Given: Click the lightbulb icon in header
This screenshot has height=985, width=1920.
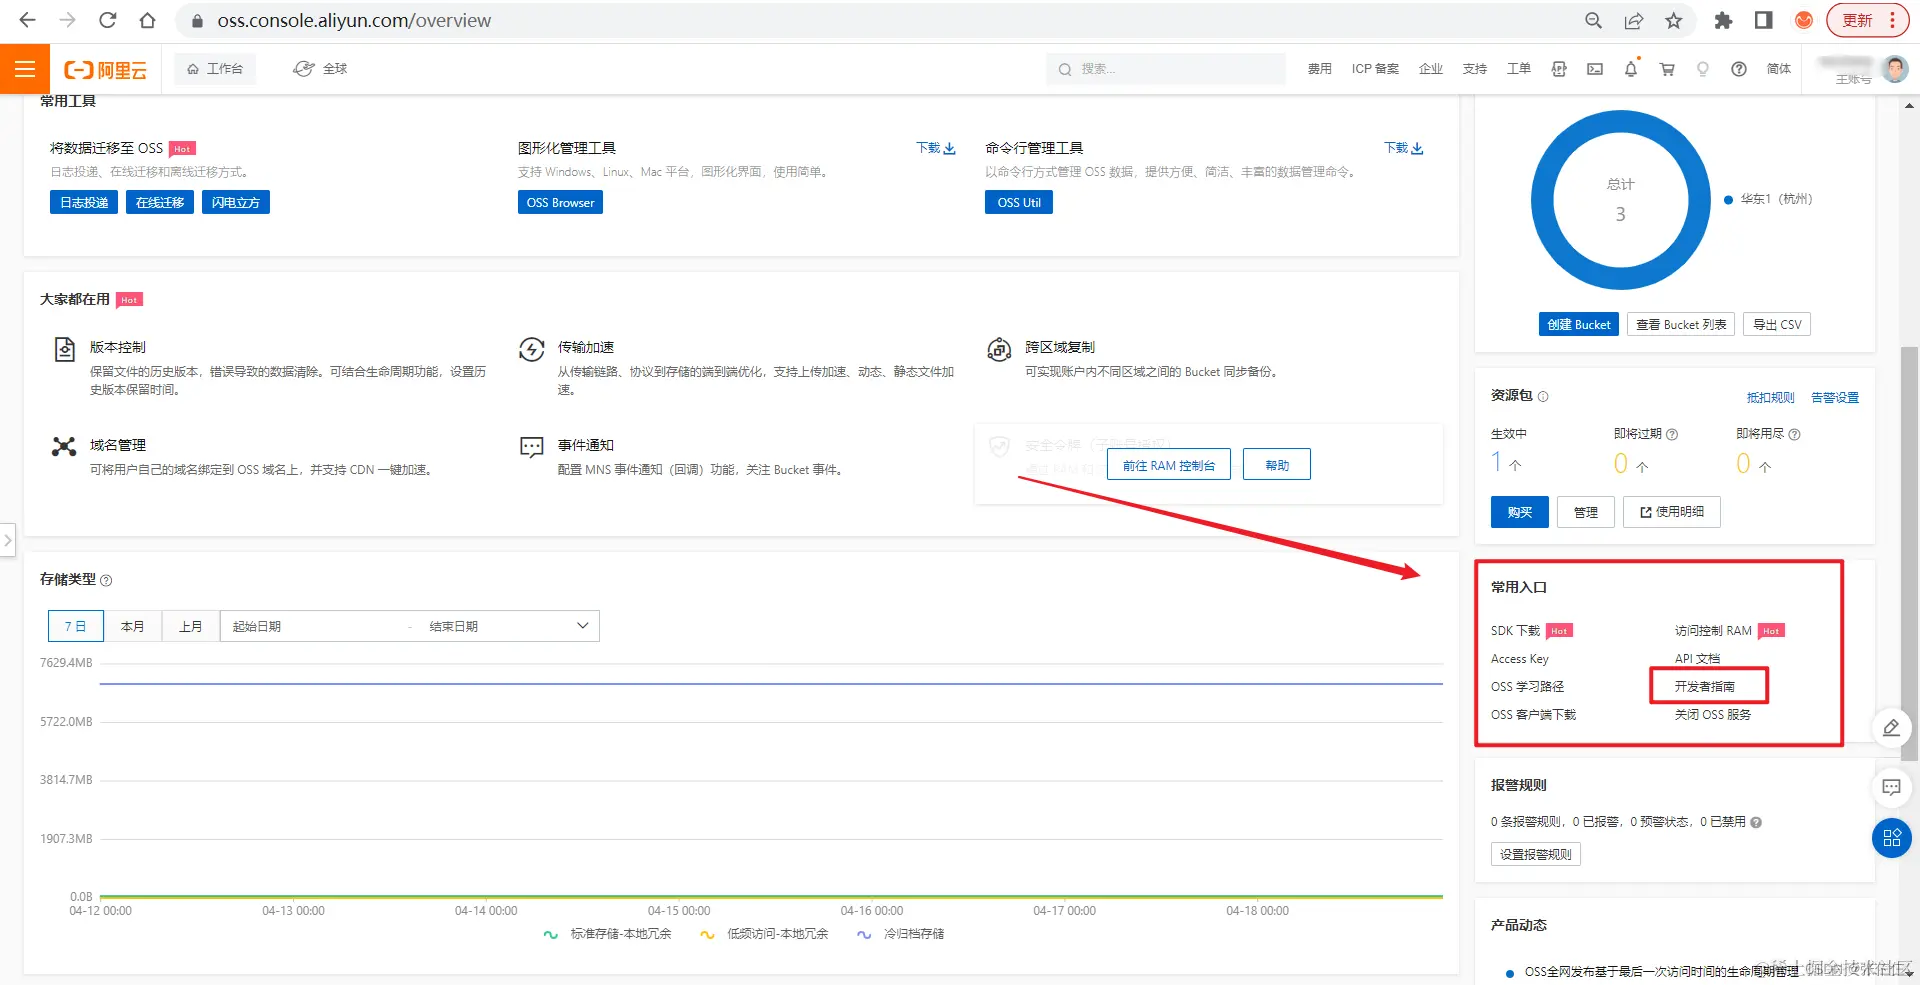Looking at the screenshot, I should pyautogui.click(x=1703, y=69).
